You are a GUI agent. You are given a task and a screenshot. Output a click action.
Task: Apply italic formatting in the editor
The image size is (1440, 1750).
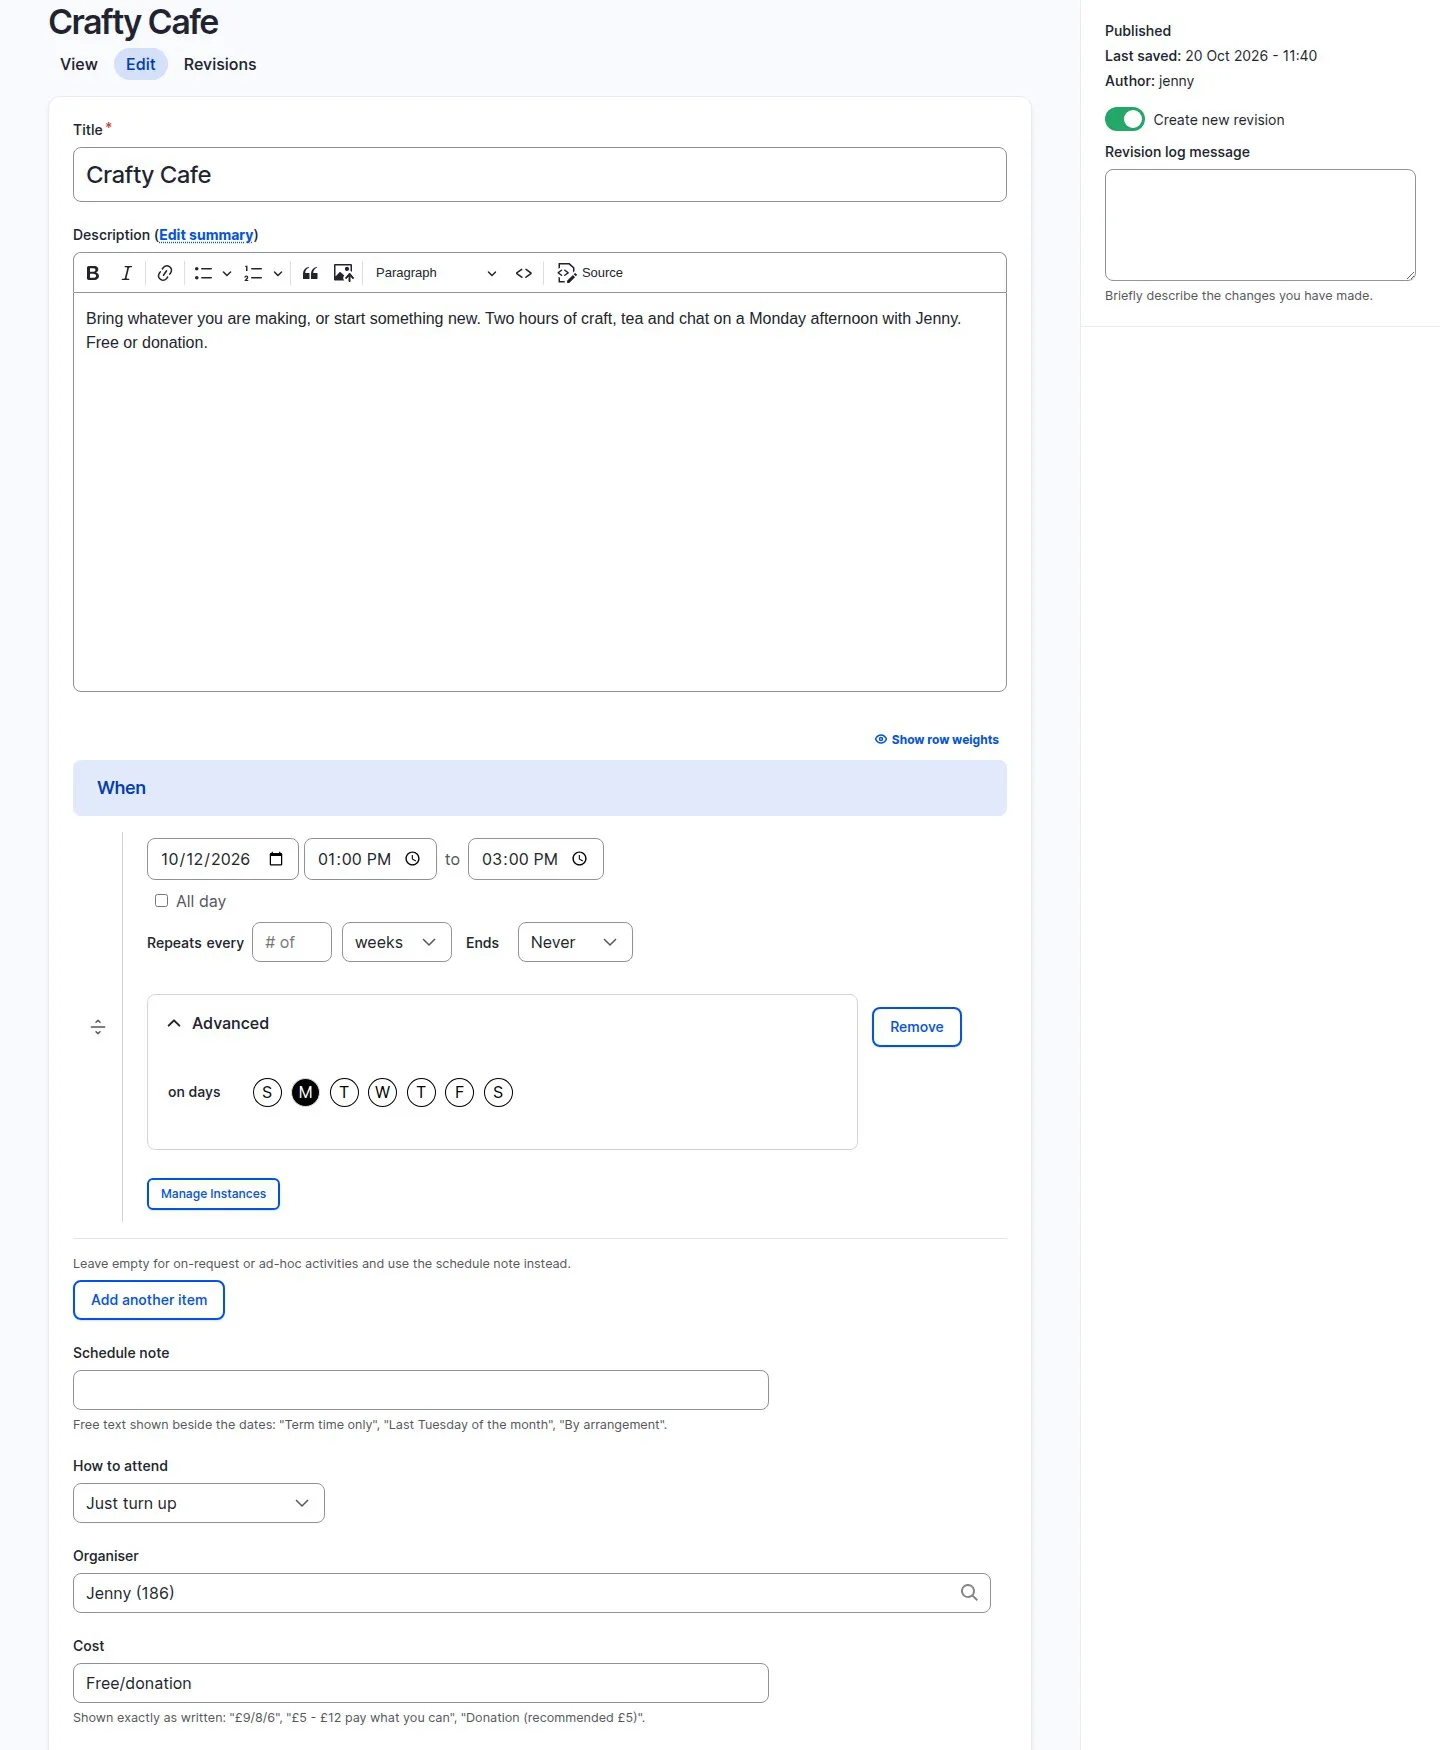(127, 273)
